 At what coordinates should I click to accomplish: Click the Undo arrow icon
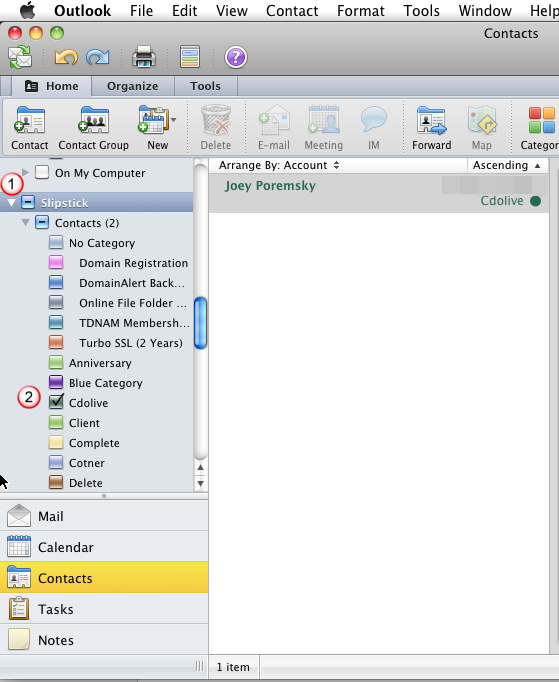point(66,57)
